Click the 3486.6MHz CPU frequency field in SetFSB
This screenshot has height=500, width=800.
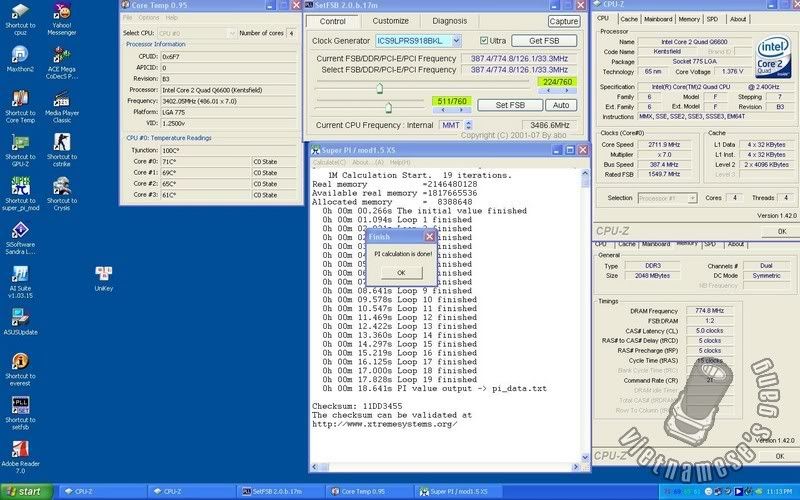549,125
